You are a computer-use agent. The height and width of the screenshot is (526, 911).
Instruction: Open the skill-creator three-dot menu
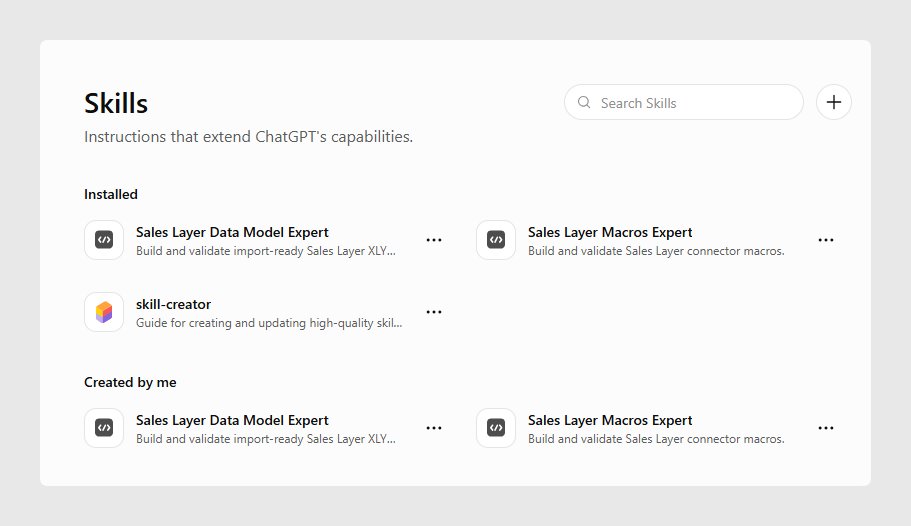[x=434, y=312]
